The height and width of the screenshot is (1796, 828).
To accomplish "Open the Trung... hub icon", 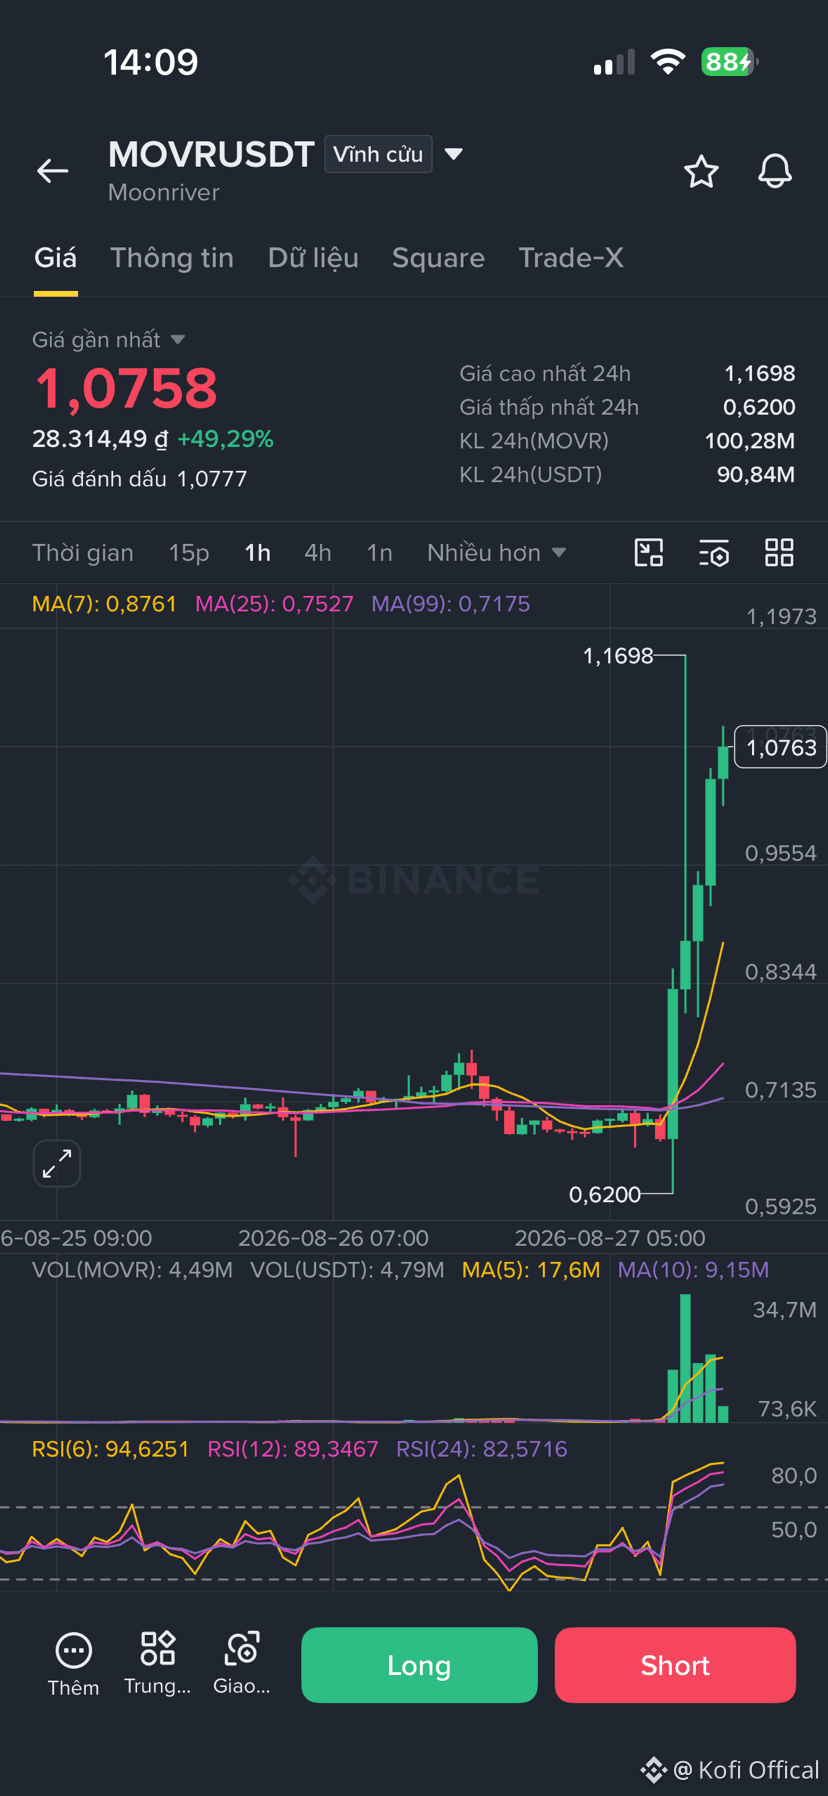I will coord(158,1665).
